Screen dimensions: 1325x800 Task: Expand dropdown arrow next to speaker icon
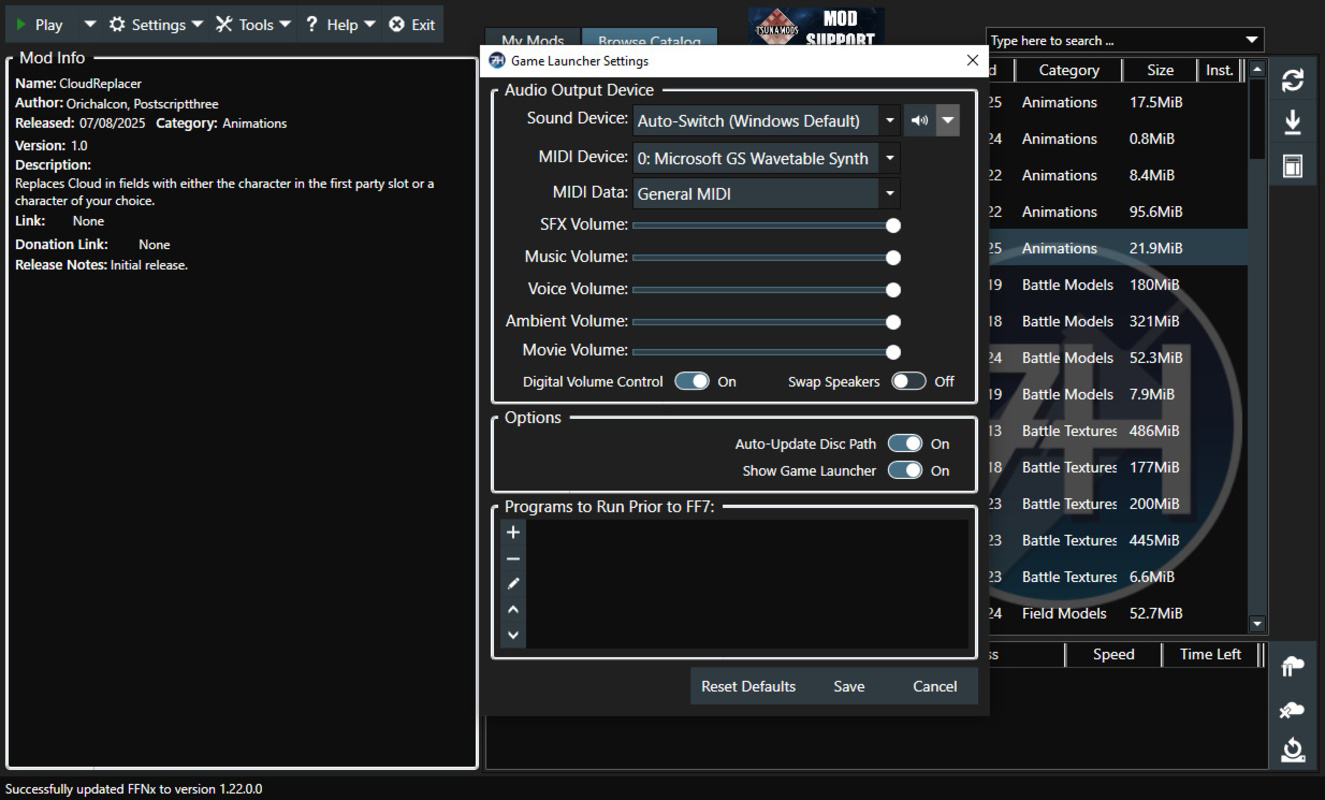point(948,121)
